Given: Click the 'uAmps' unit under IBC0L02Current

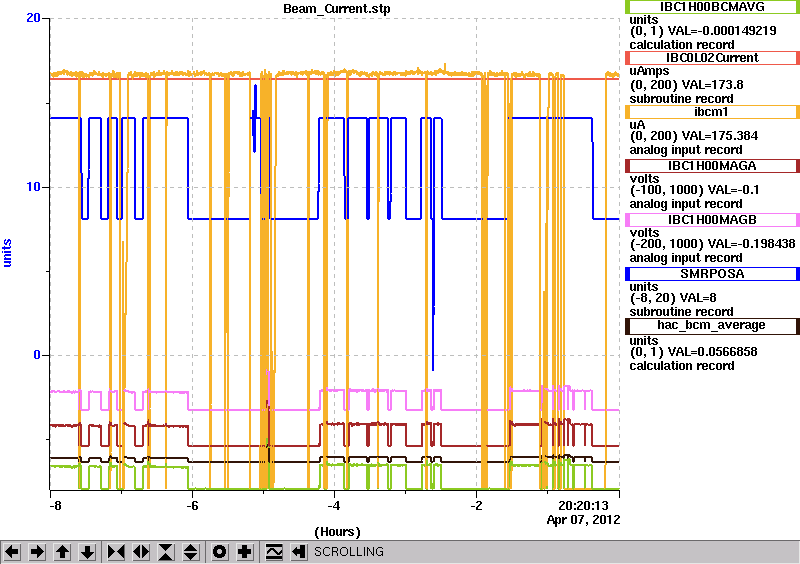Looking at the screenshot, I should click(x=649, y=71).
